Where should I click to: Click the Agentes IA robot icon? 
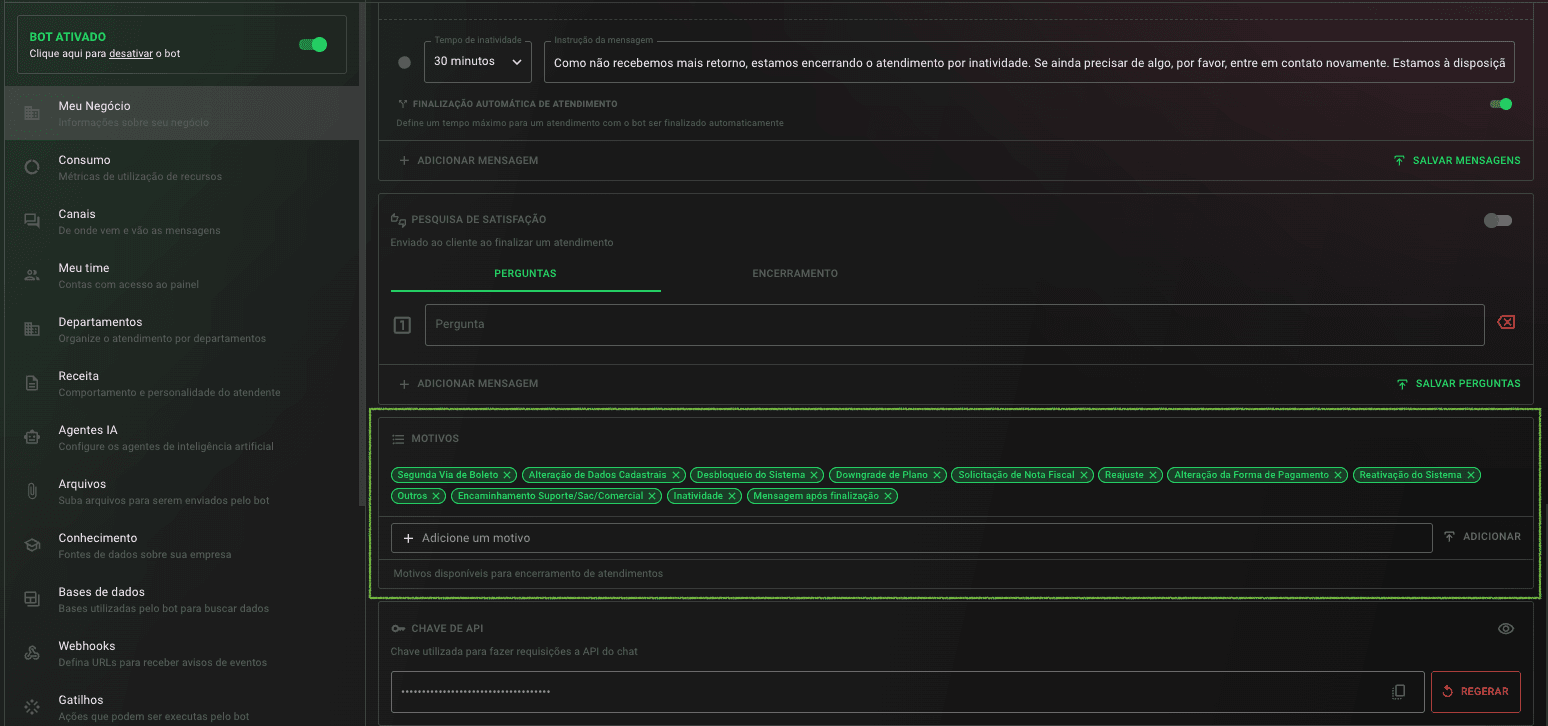coord(32,437)
